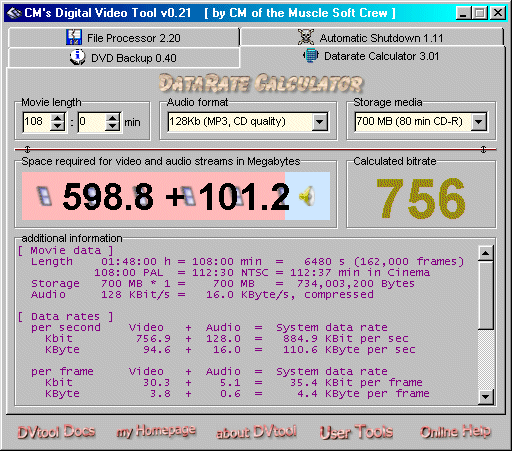Click the speaker icon in audio space area
This screenshot has width=512, height=451.
[x=307, y=196]
